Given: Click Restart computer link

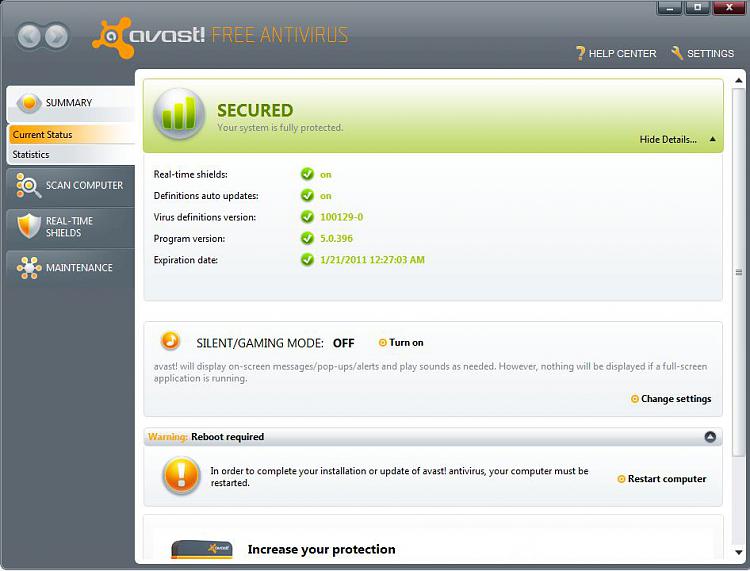Looking at the screenshot, I should (x=662, y=479).
